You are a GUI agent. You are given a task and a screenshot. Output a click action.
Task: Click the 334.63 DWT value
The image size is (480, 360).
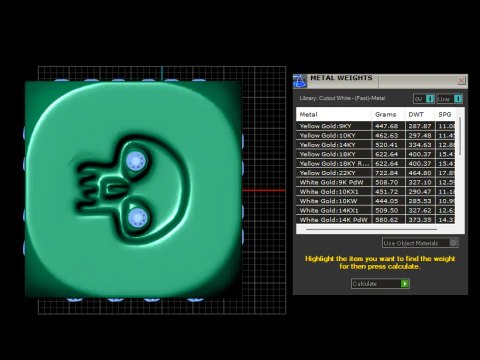click(420, 145)
